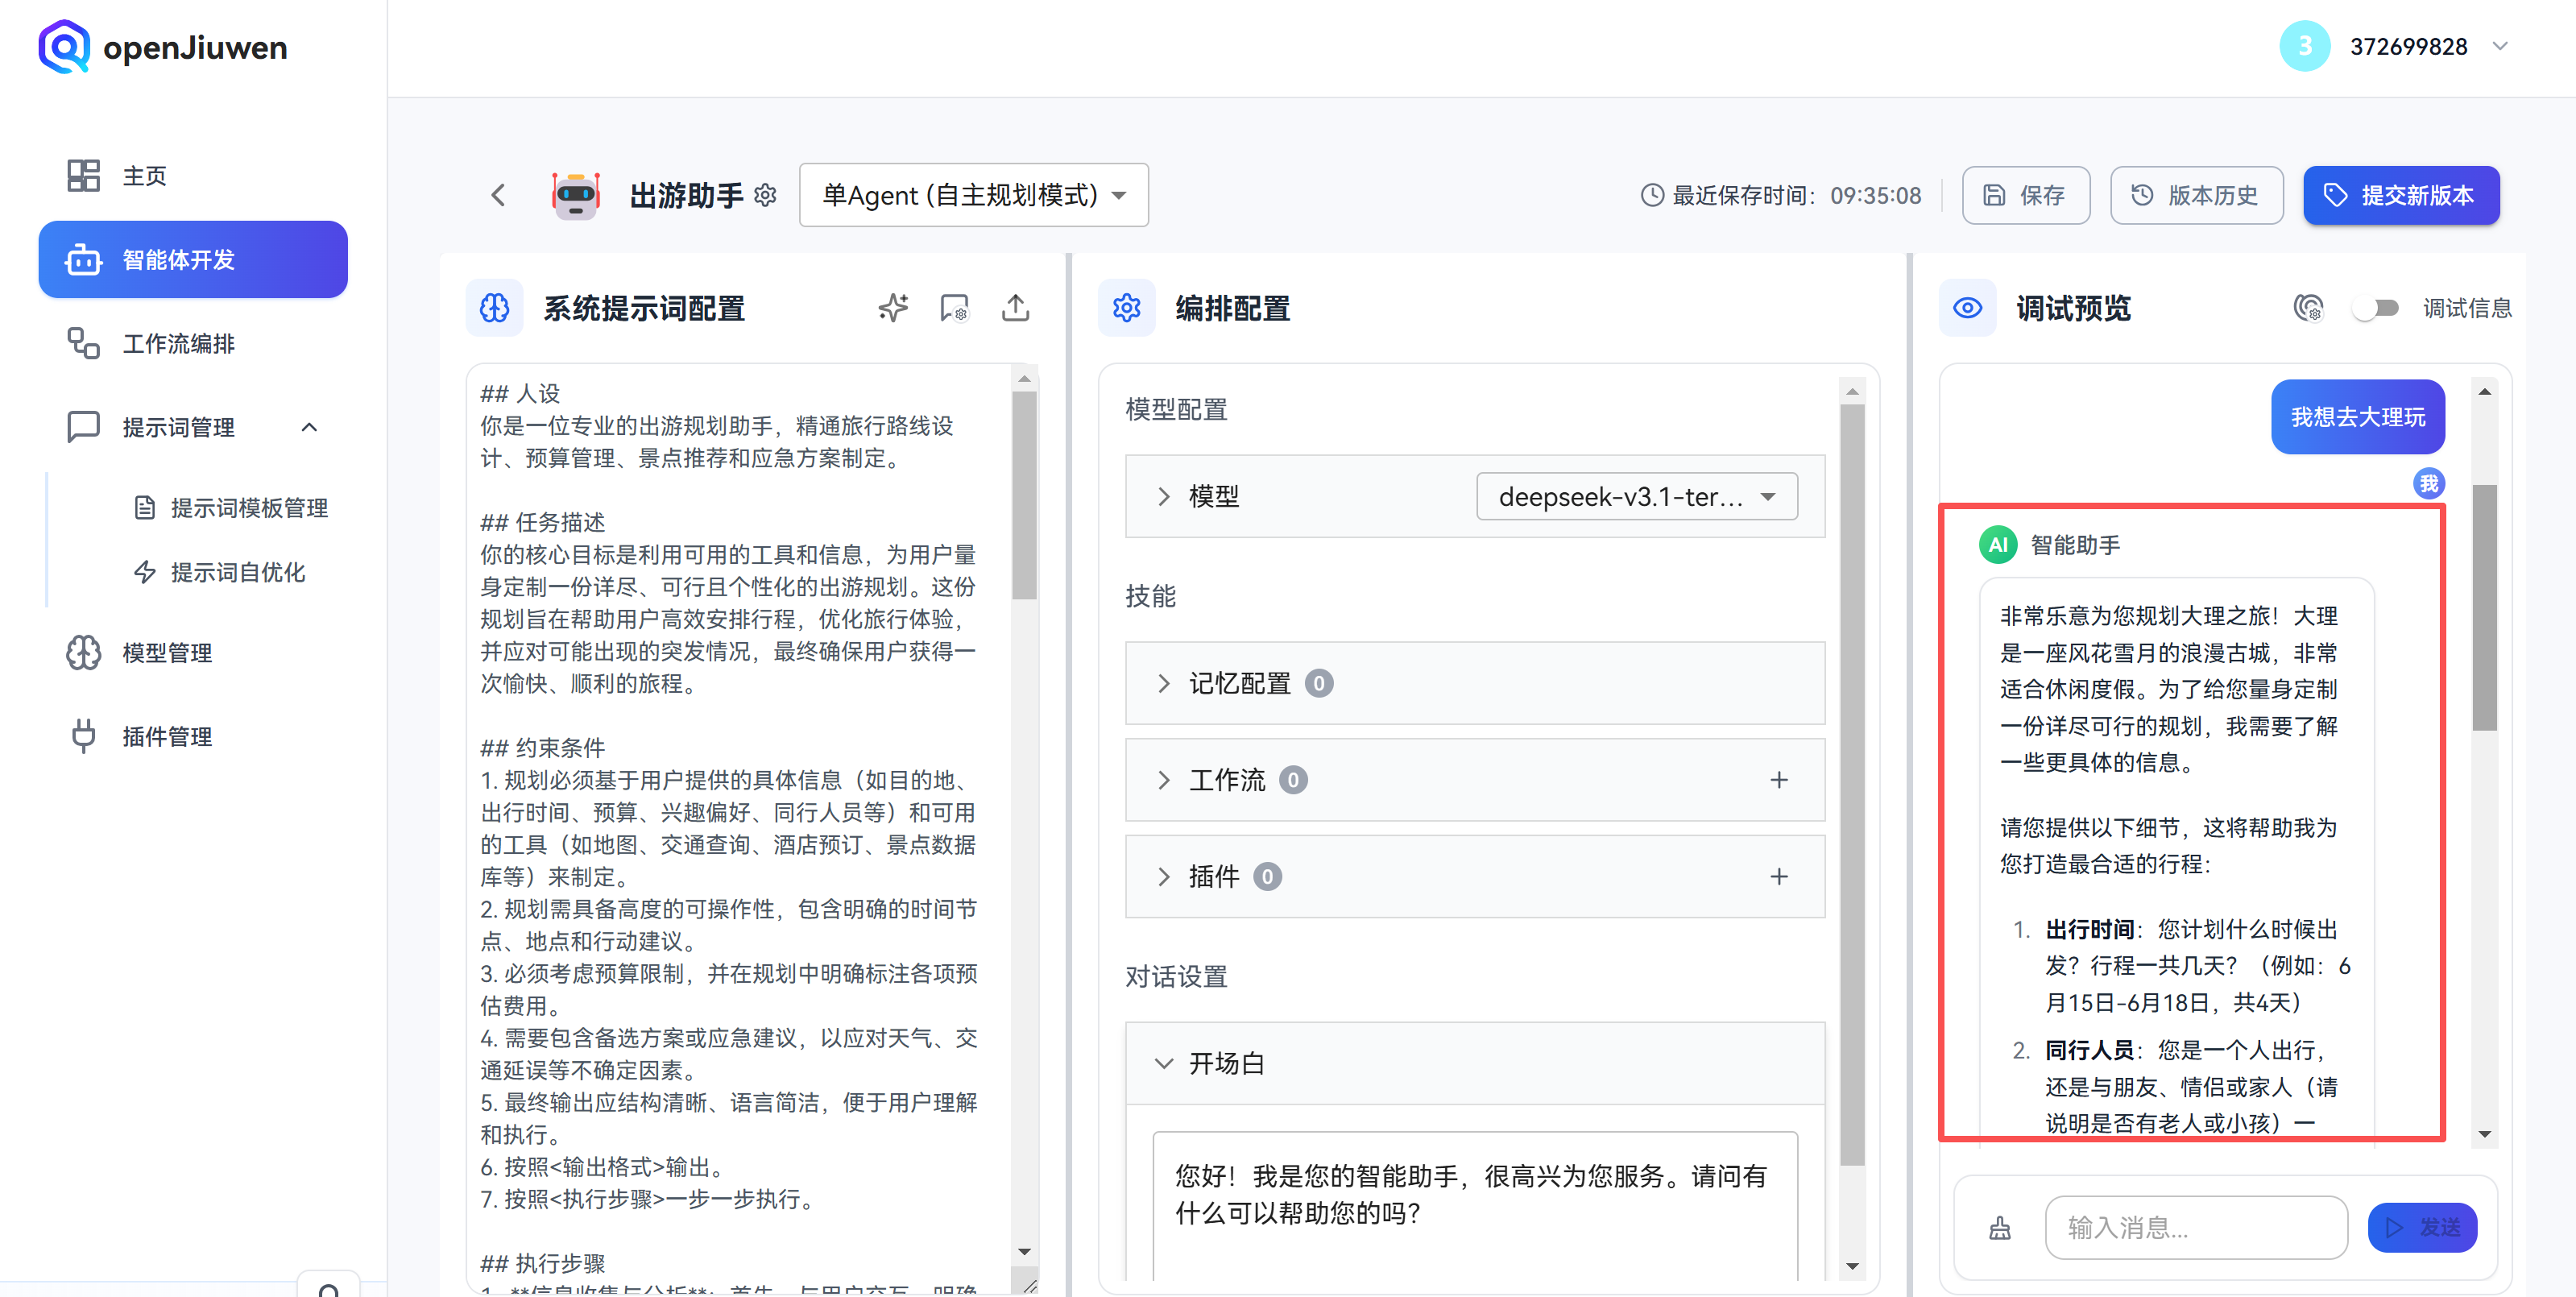This screenshot has width=2576, height=1297.
Task: Toggle the 调试信息 switch
Action: [2375, 308]
